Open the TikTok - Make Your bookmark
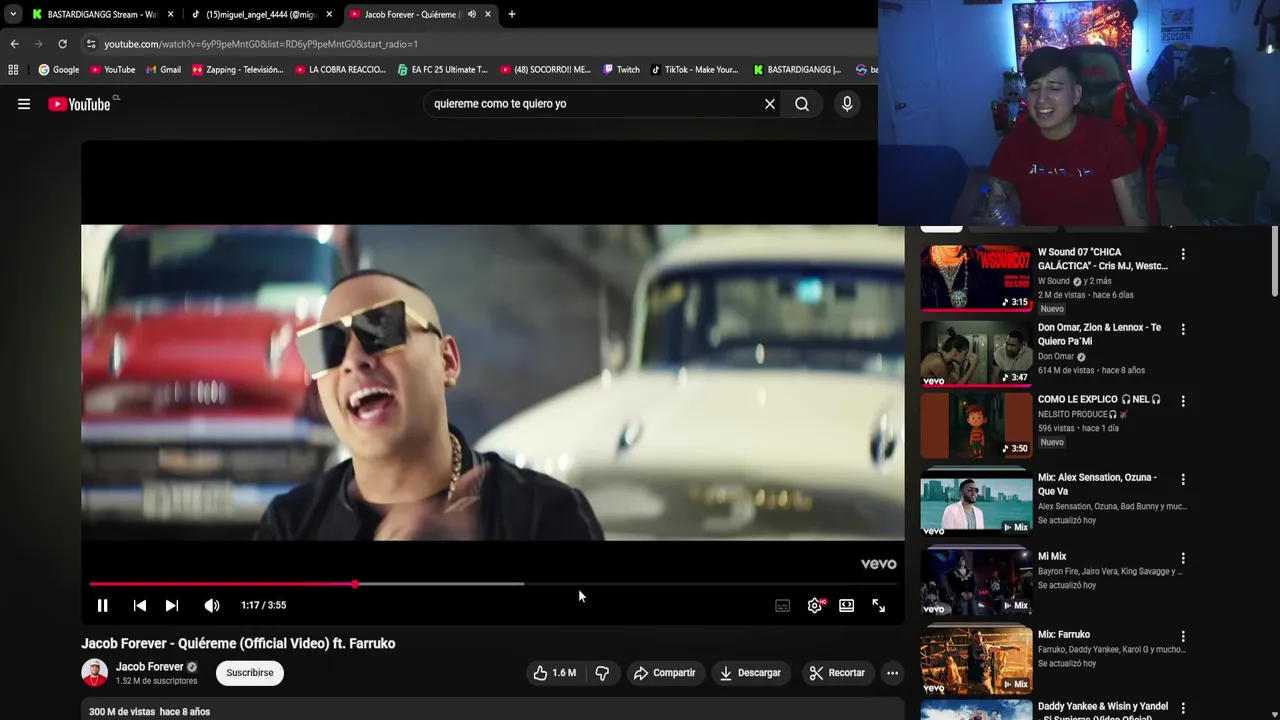 click(694, 70)
